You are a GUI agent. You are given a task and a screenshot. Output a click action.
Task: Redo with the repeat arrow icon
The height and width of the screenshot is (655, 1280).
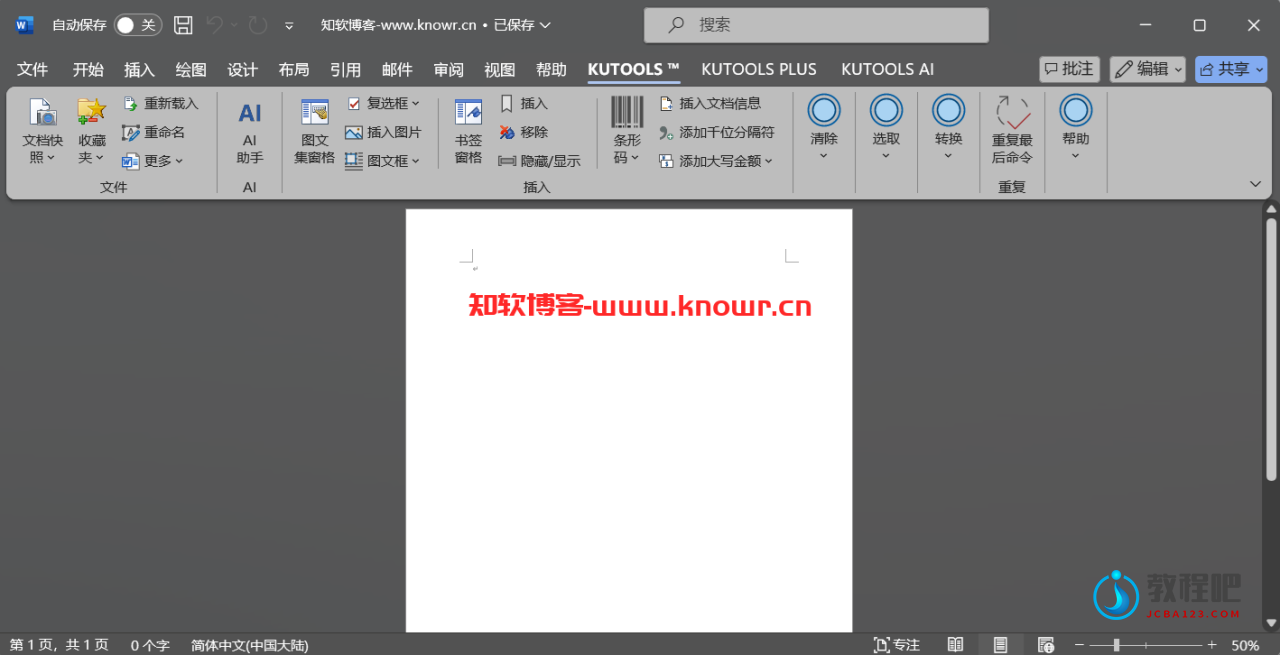pos(258,25)
